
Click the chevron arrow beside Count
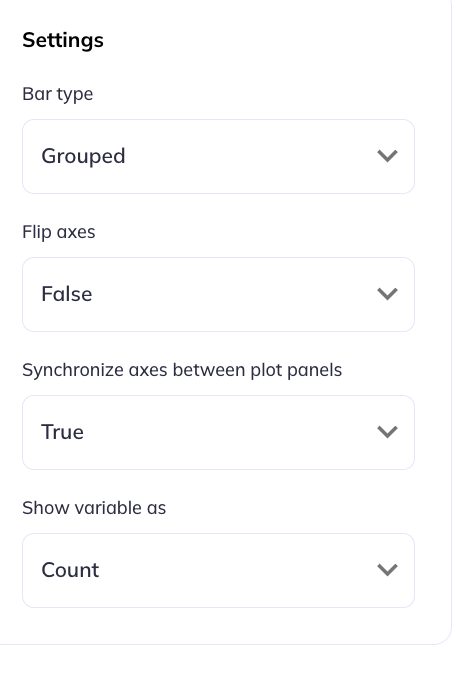pos(387,570)
